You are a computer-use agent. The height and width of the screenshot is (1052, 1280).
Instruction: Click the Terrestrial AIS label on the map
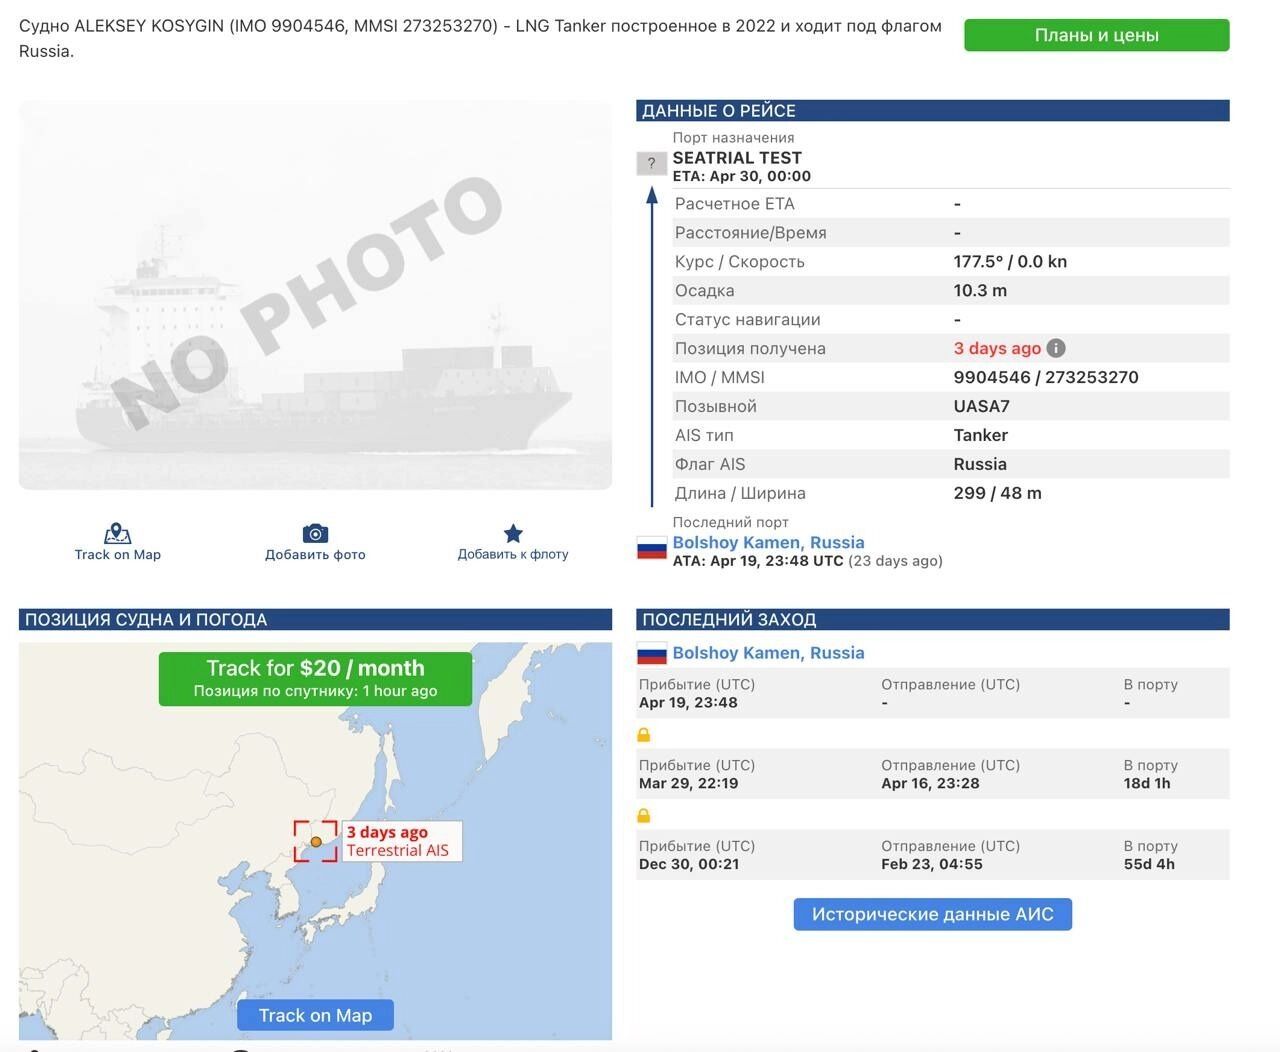pos(398,850)
